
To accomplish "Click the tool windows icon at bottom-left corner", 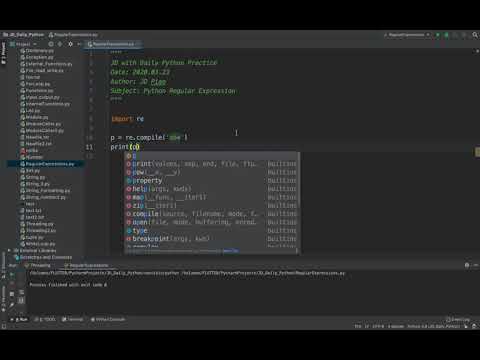I will tap(4, 326).
